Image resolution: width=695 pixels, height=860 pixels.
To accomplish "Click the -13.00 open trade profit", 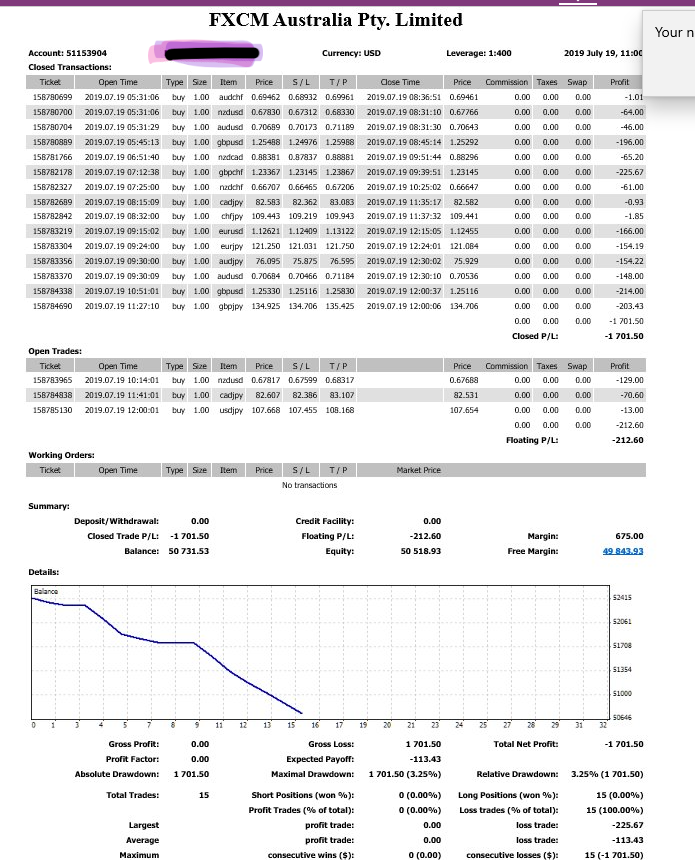I will coord(631,410).
